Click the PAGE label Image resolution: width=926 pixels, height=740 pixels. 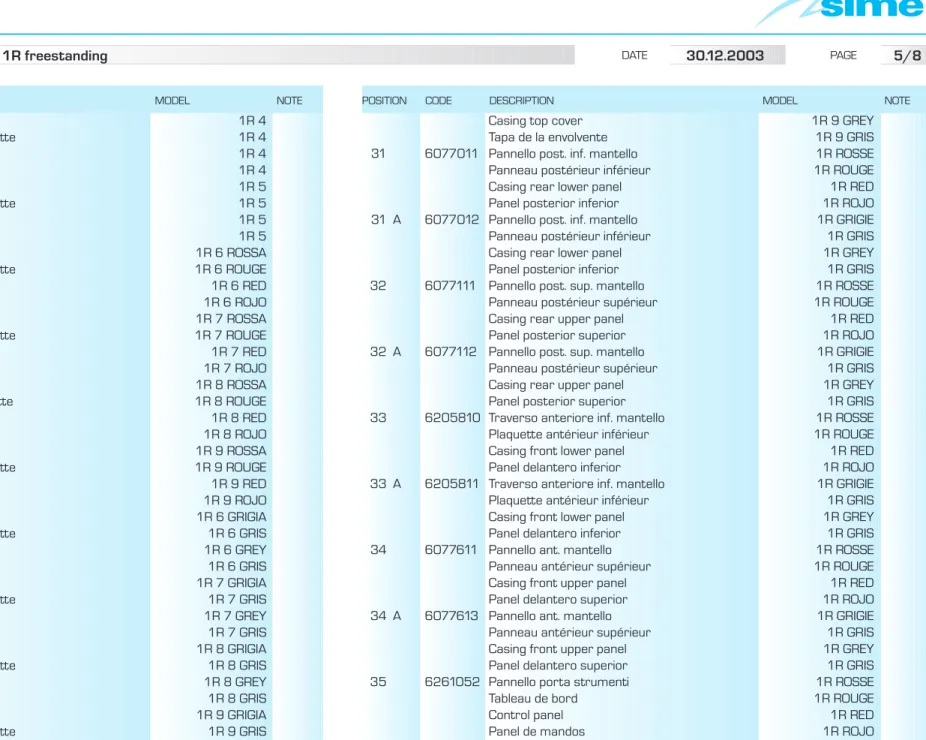843,56
